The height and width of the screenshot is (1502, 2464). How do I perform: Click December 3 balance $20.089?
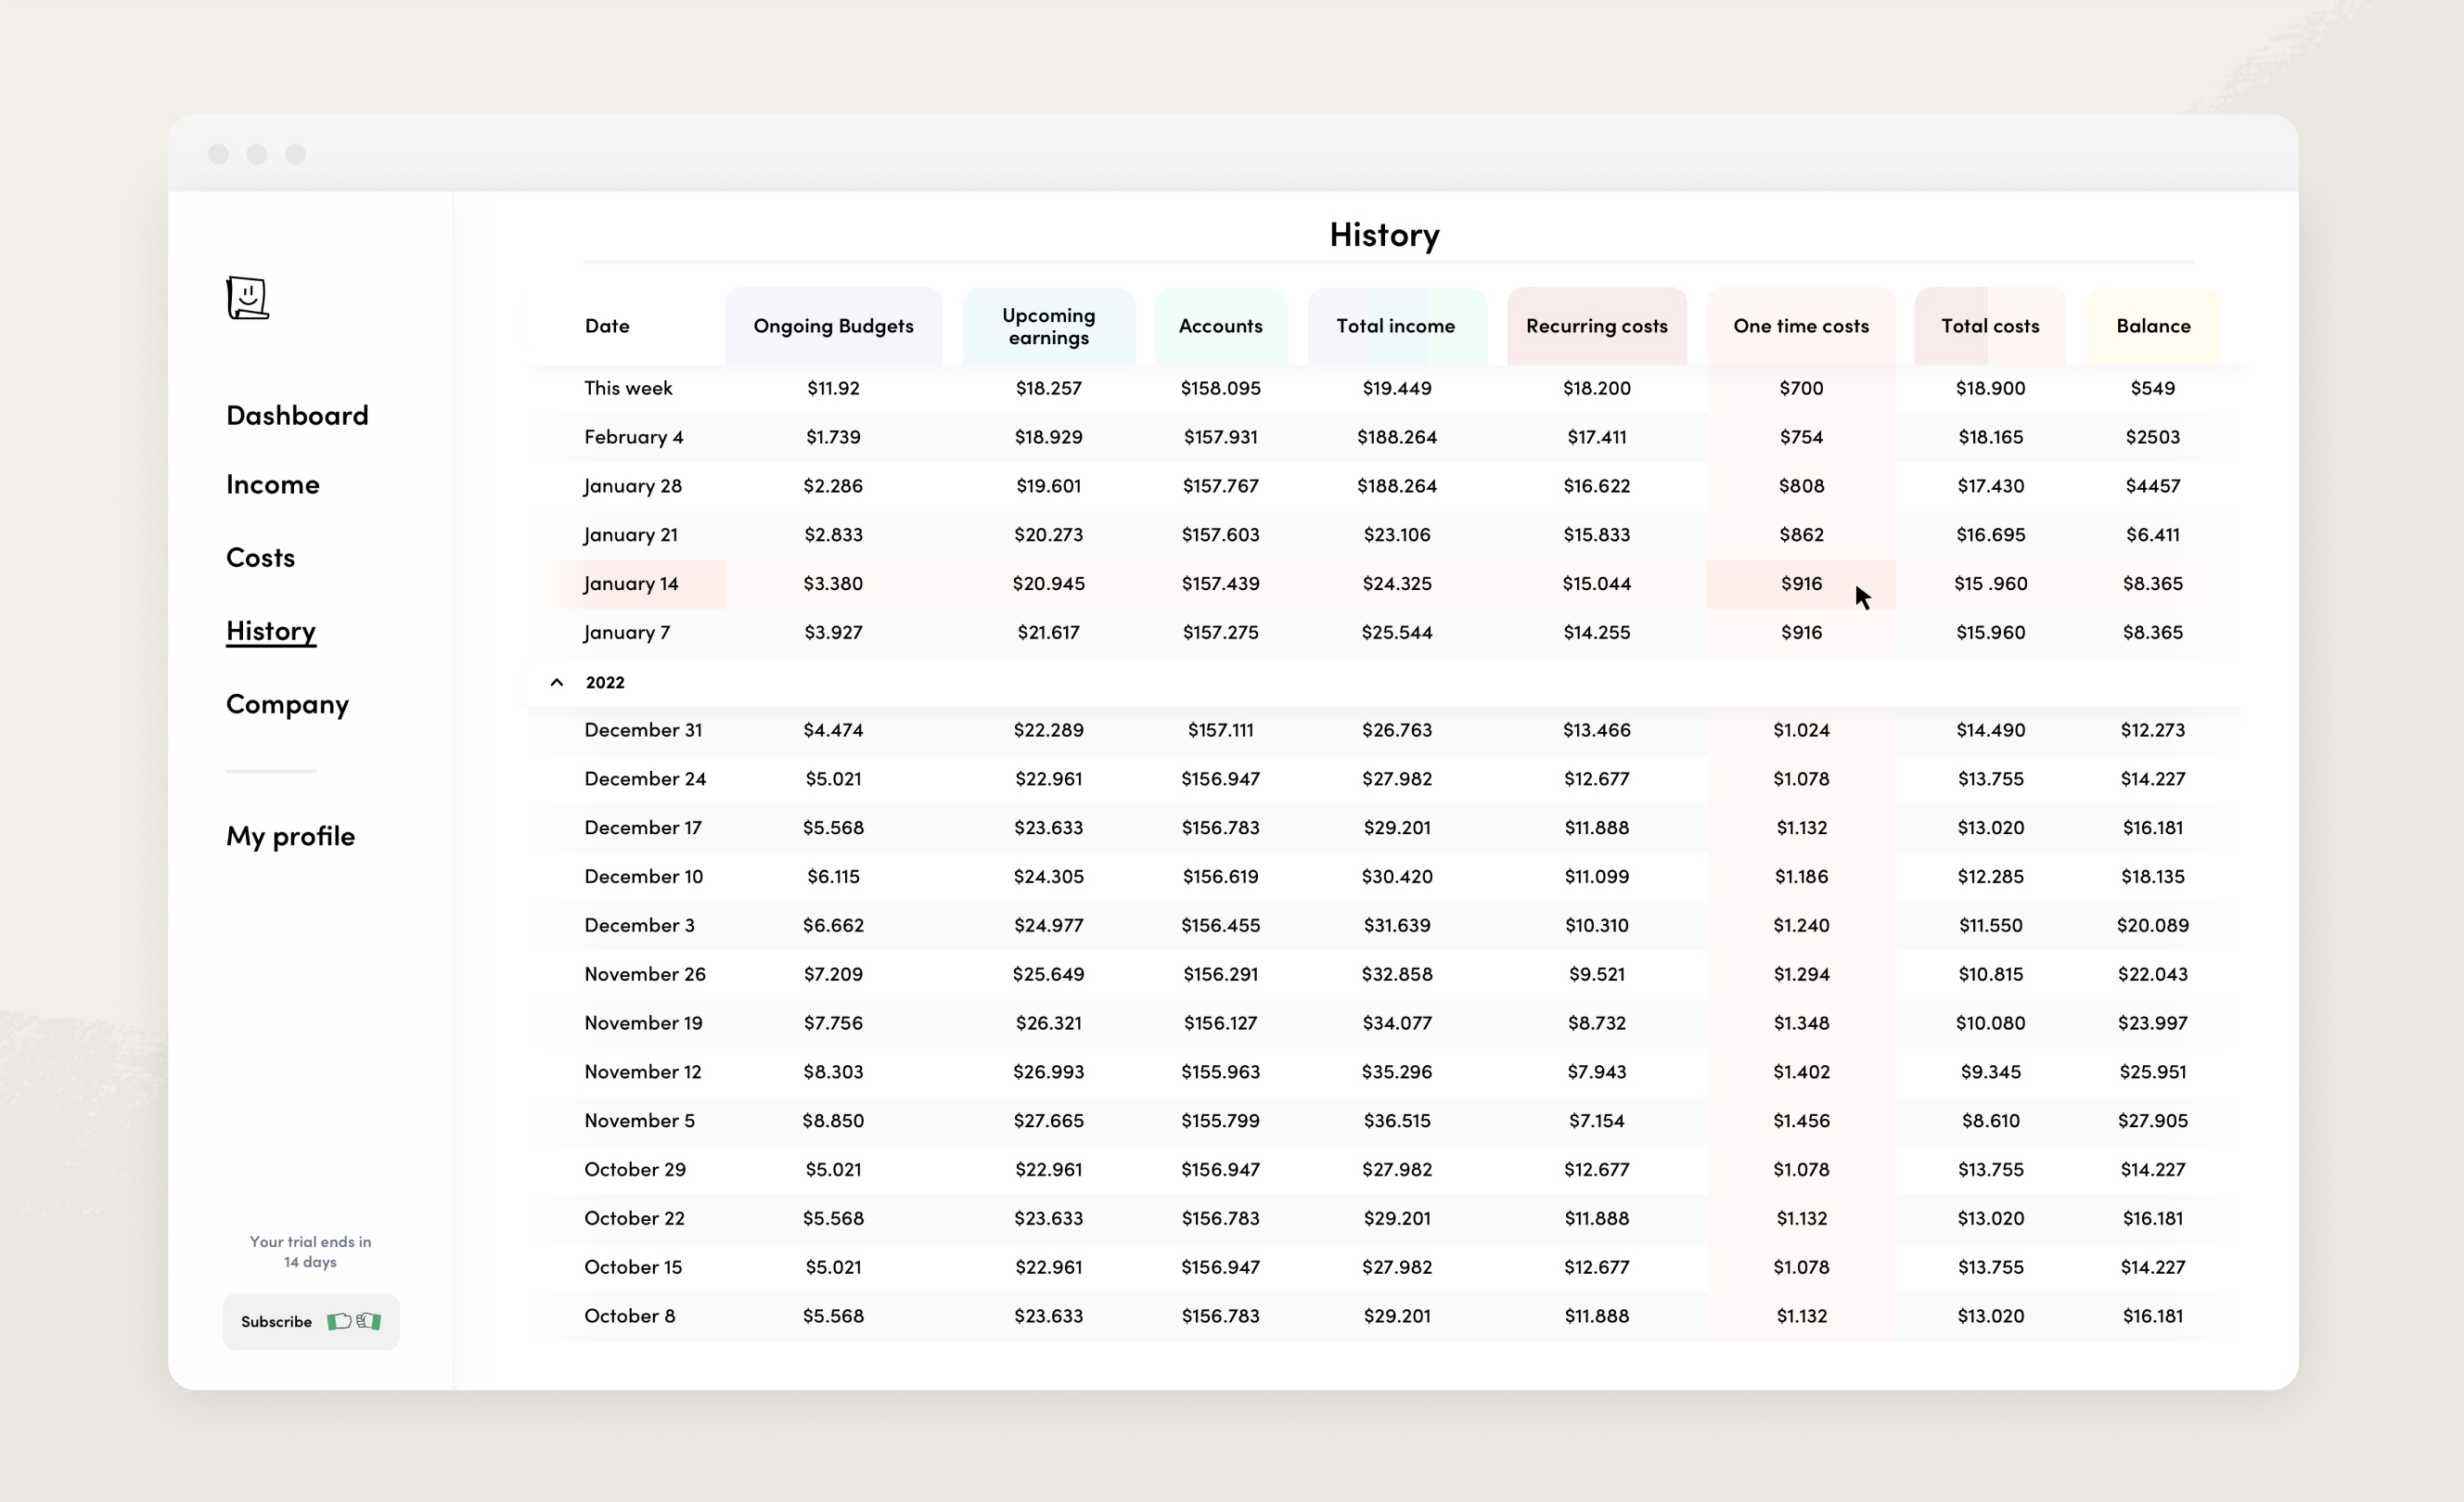2153,925
